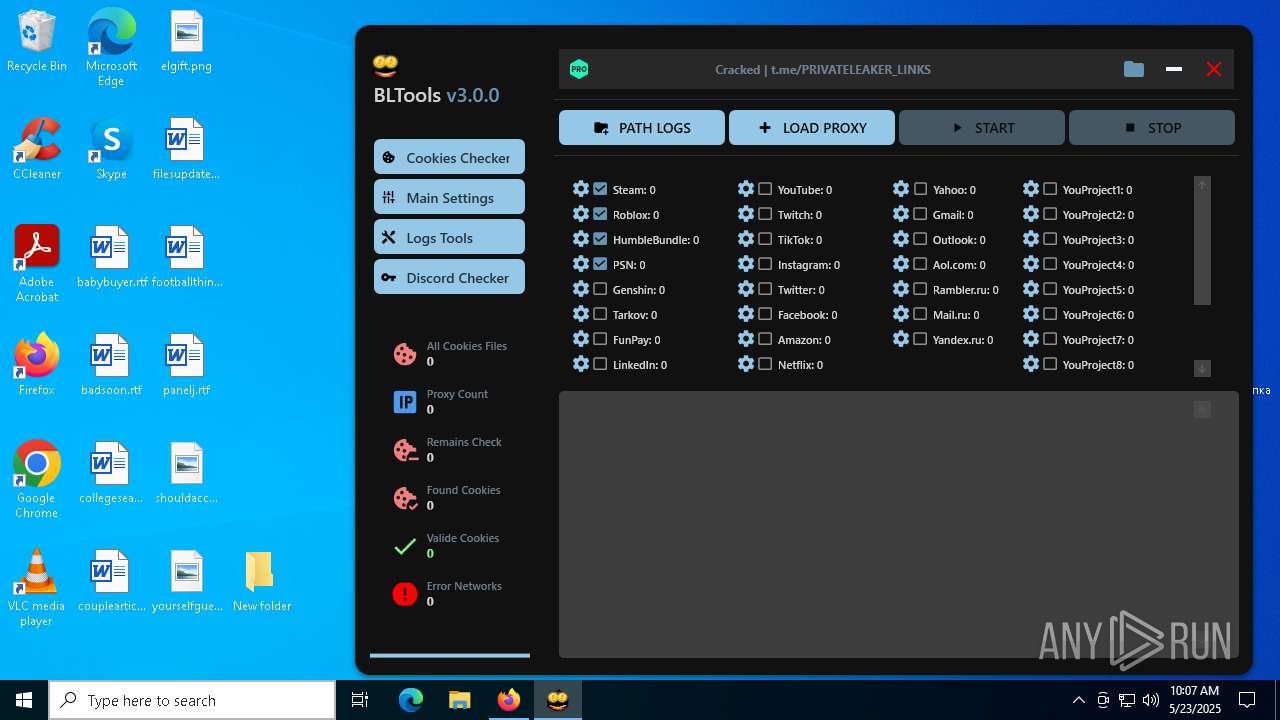Open Microsoft Edge from taskbar
Screen dimensions: 1280x720
point(411,700)
